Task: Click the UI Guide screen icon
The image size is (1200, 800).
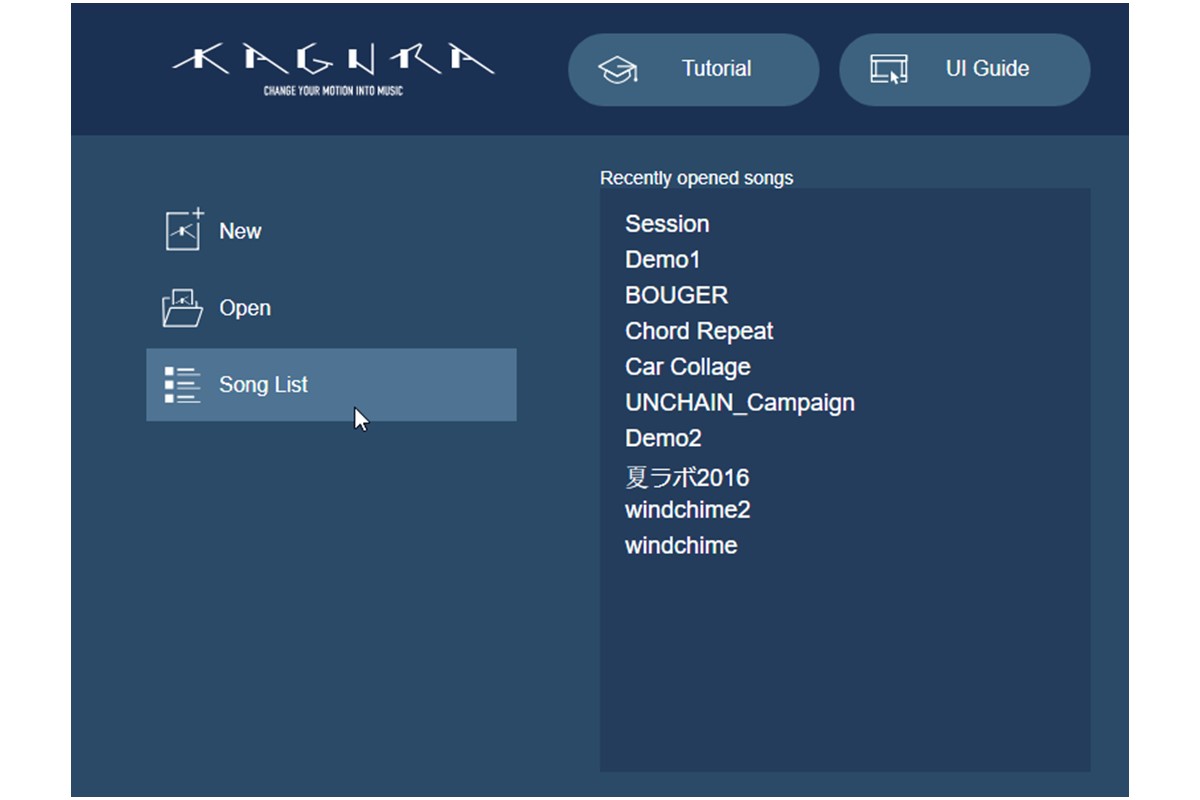Action: [x=889, y=69]
